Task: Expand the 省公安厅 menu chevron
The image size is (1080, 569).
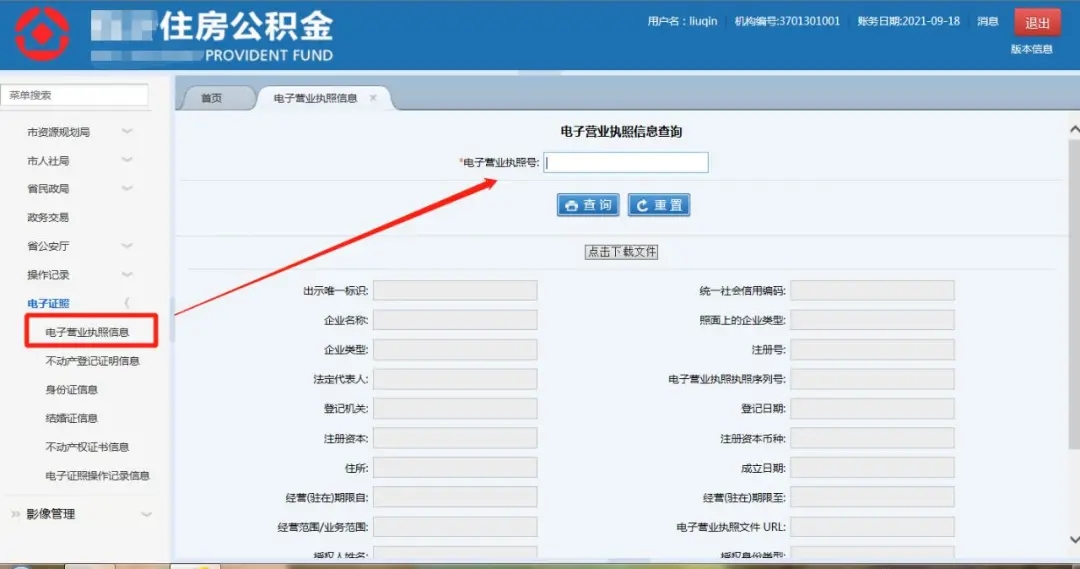Action: [127, 246]
